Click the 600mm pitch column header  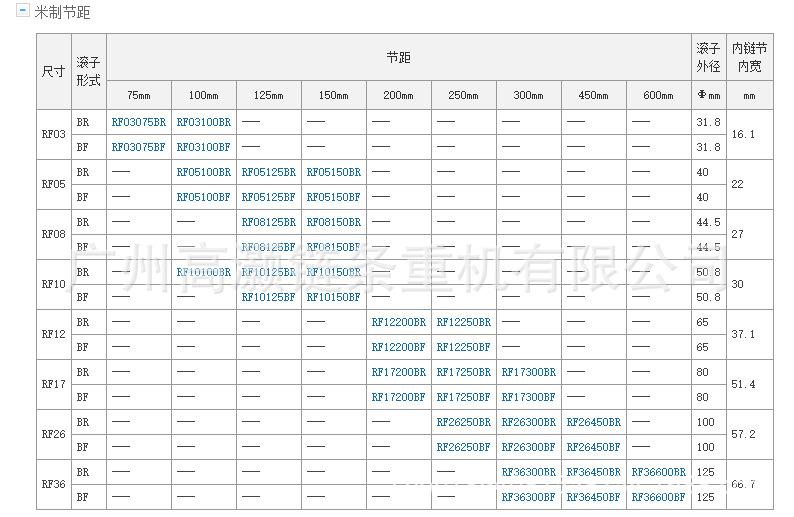pyautogui.click(x=658, y=96)
